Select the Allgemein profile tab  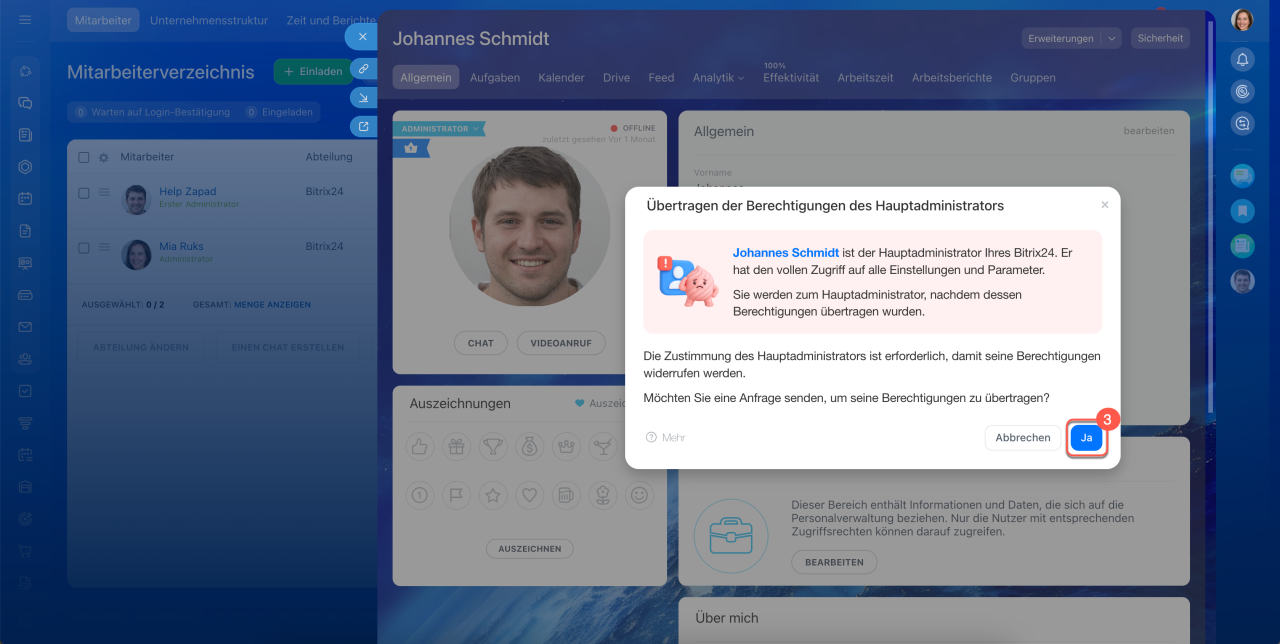point(426,77)
